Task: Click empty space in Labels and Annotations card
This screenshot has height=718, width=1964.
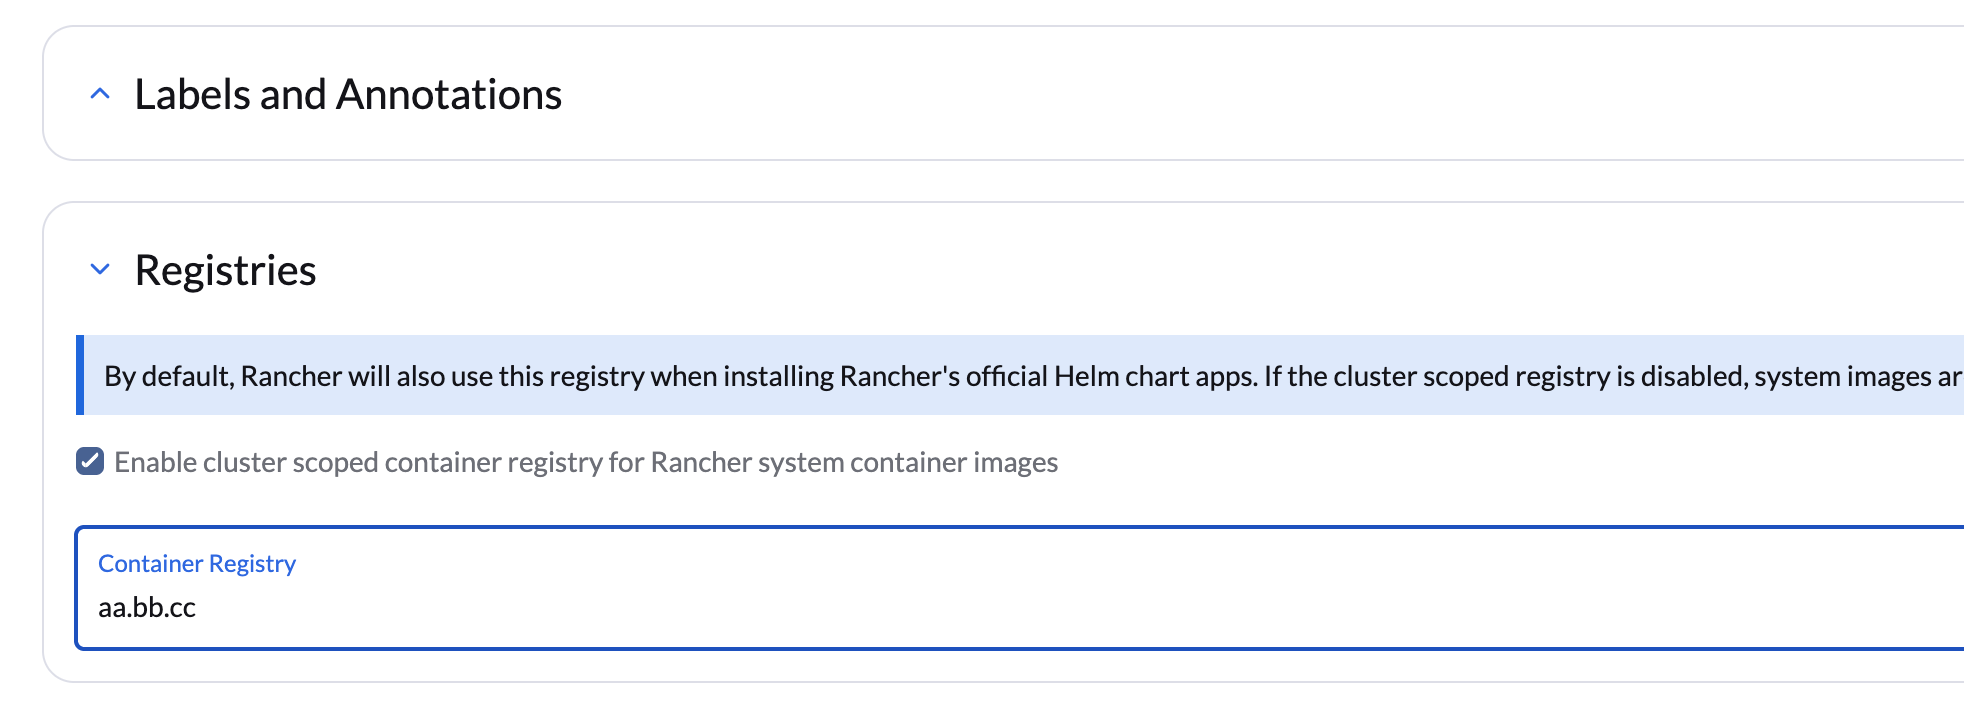Action: coord(1200,94)
